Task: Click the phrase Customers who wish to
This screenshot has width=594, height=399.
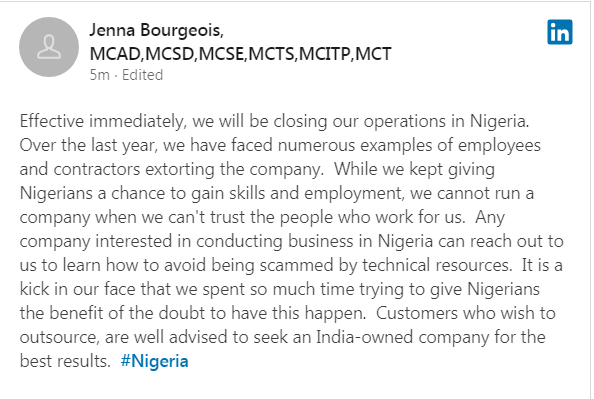Action: 466,313
